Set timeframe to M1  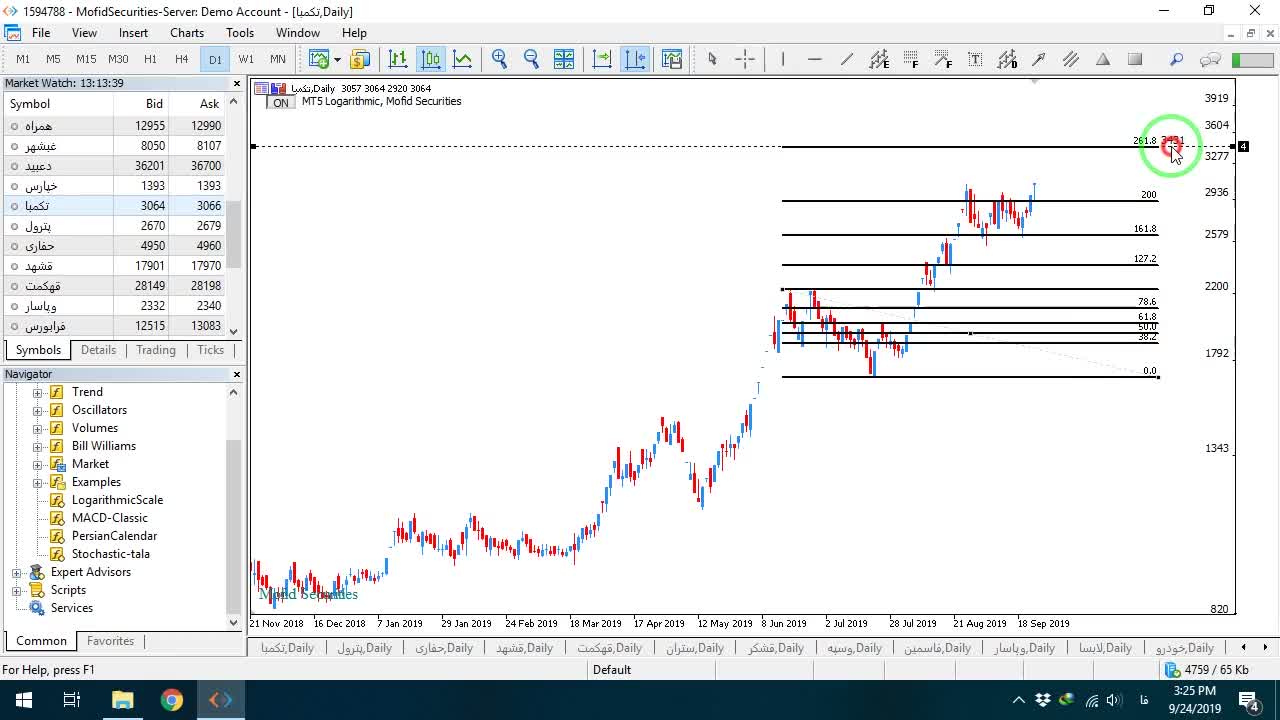pos(23,59)
